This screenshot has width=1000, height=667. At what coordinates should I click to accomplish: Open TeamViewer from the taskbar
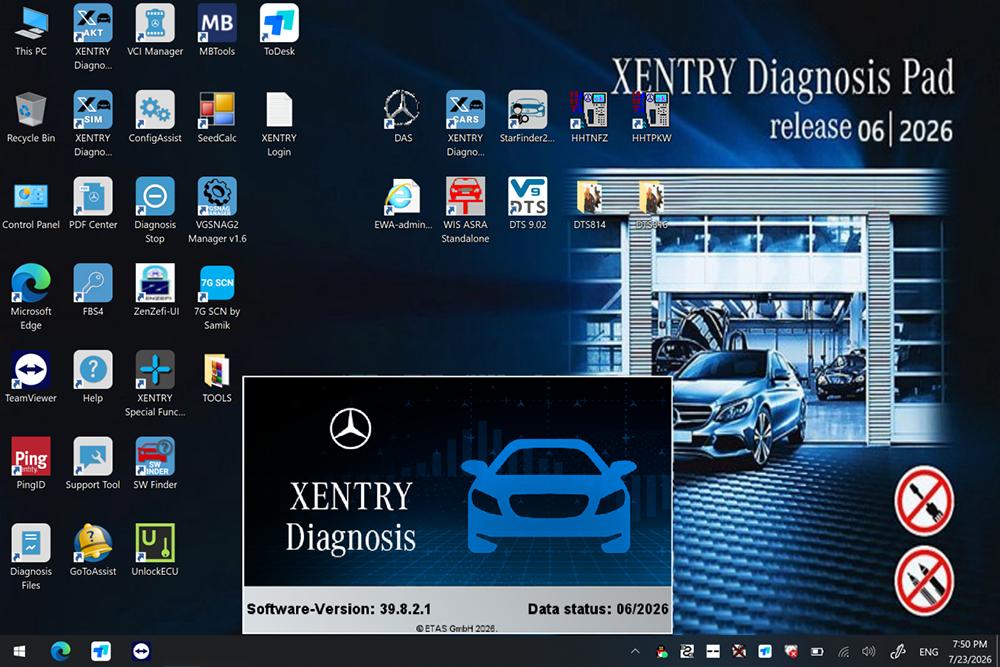pos(141,651)
